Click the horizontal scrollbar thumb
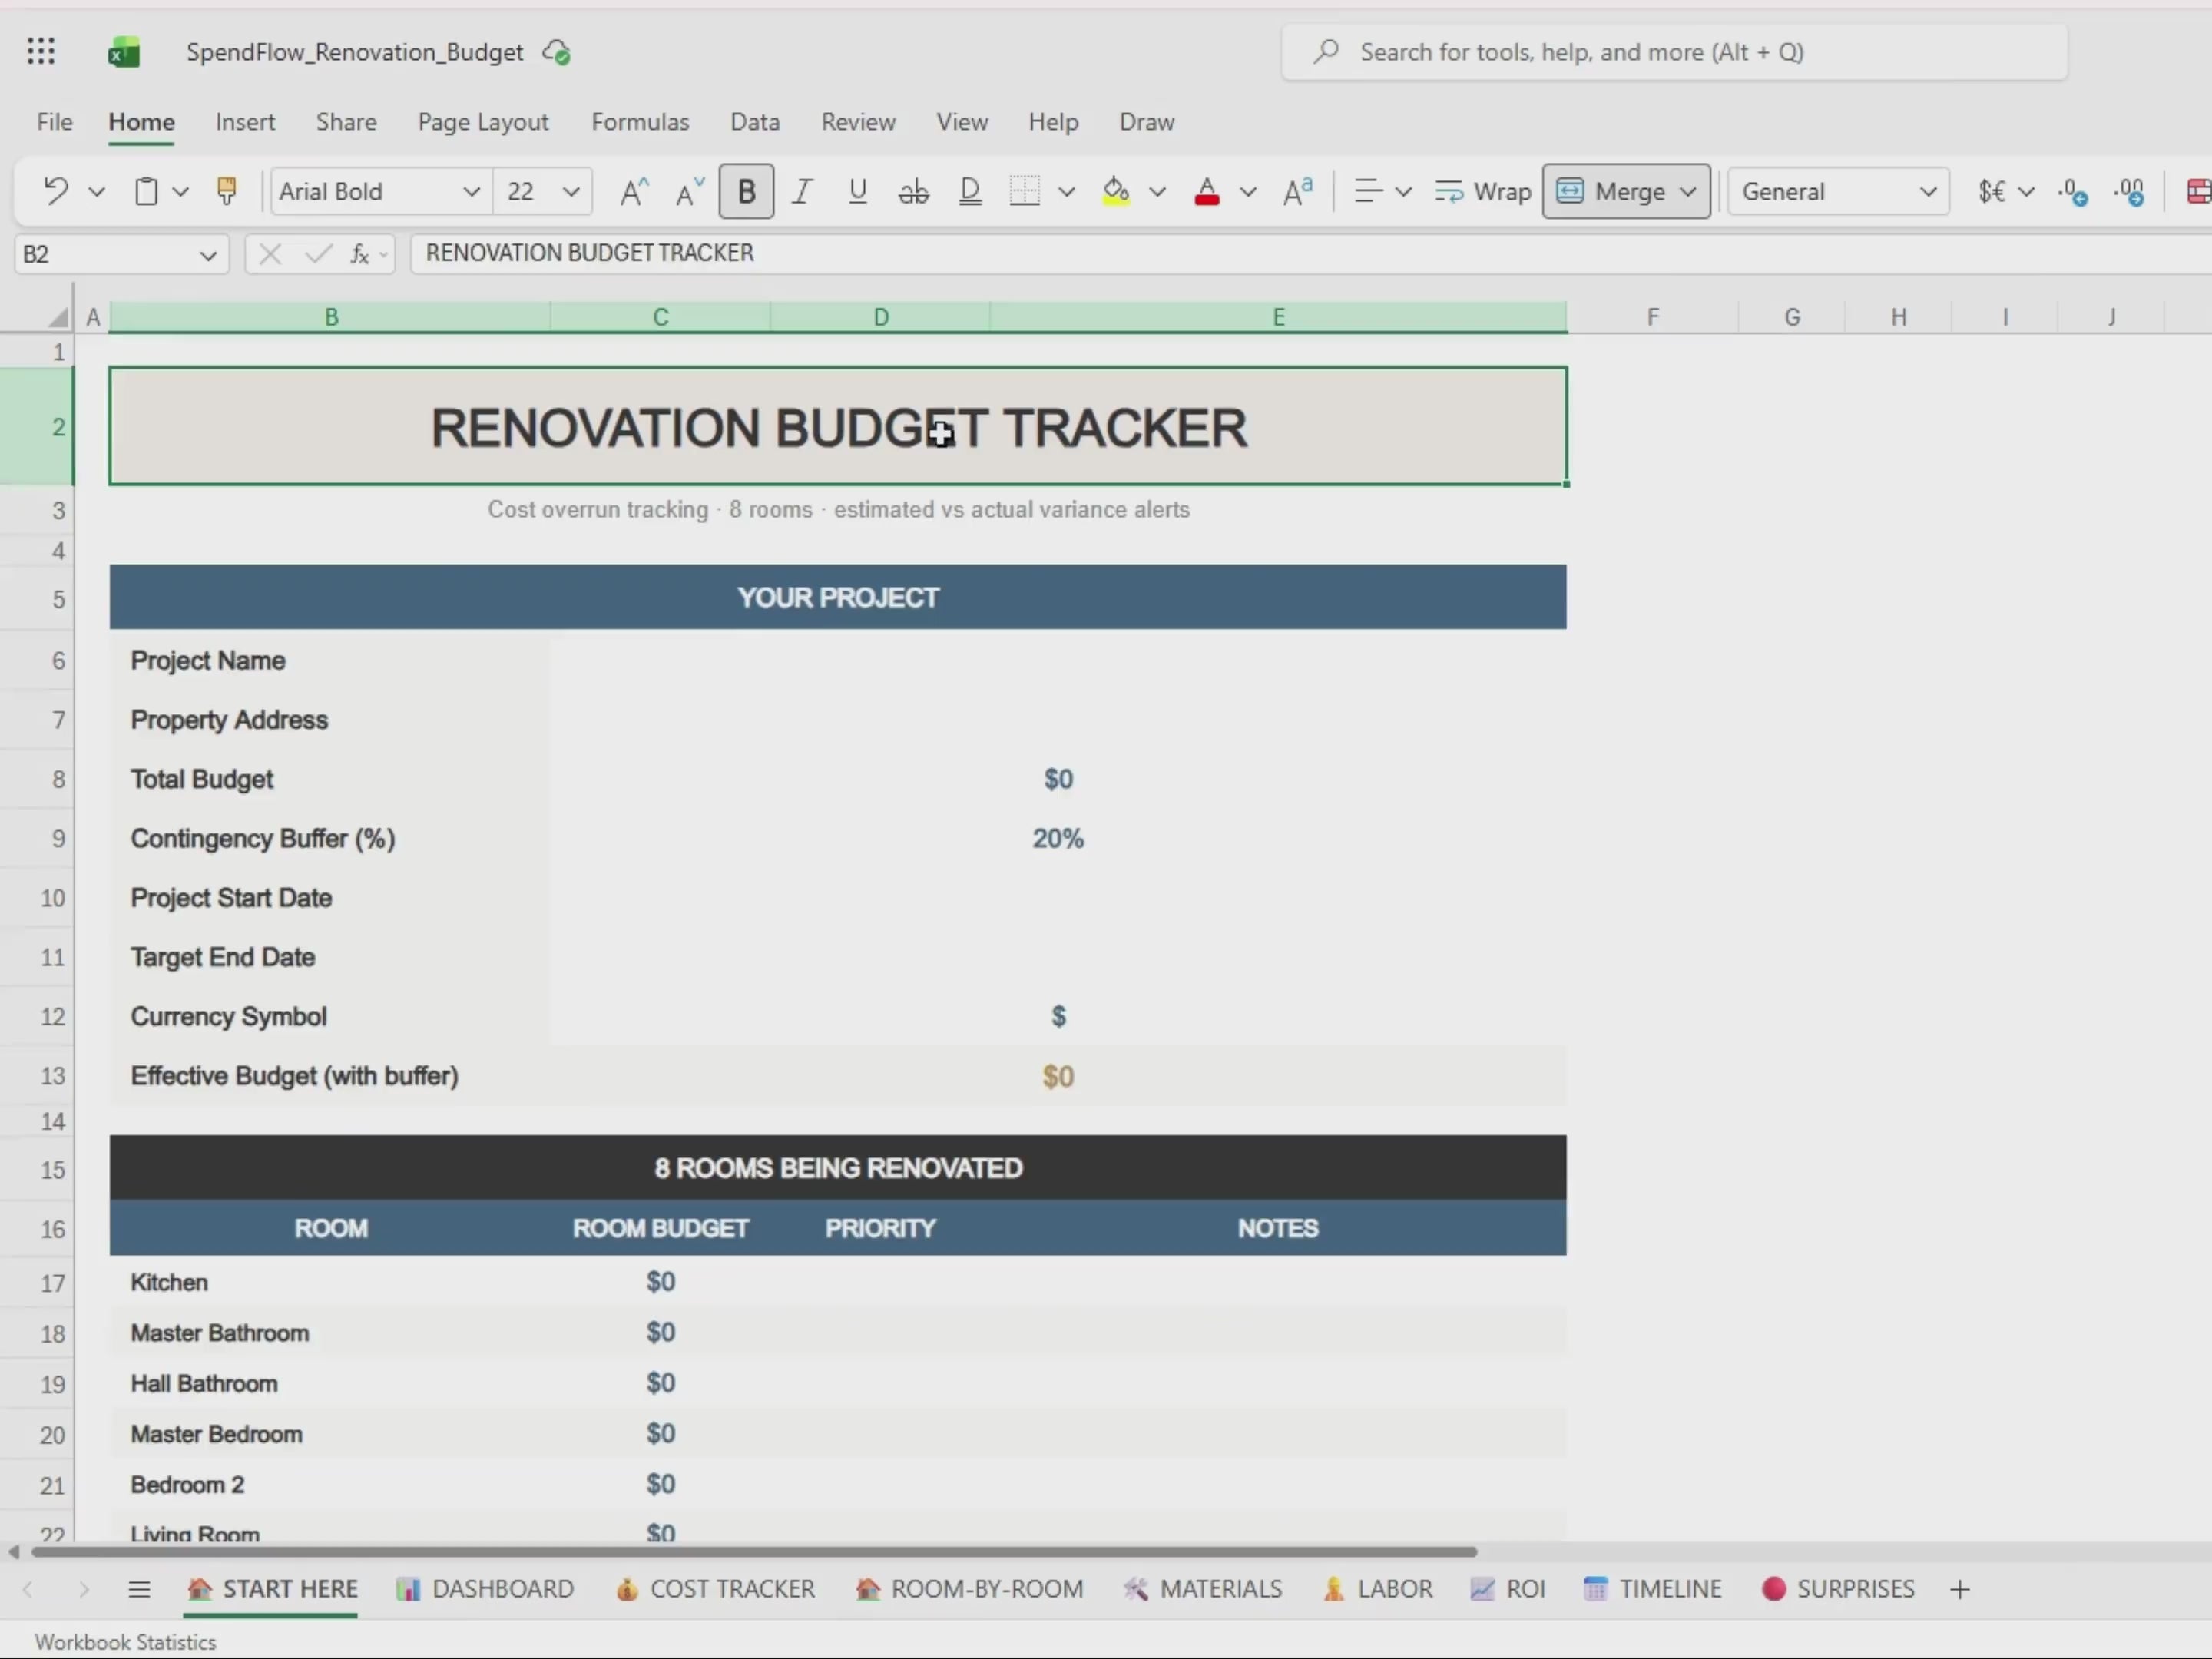2212x1659 pixels. click(754, 1552)
